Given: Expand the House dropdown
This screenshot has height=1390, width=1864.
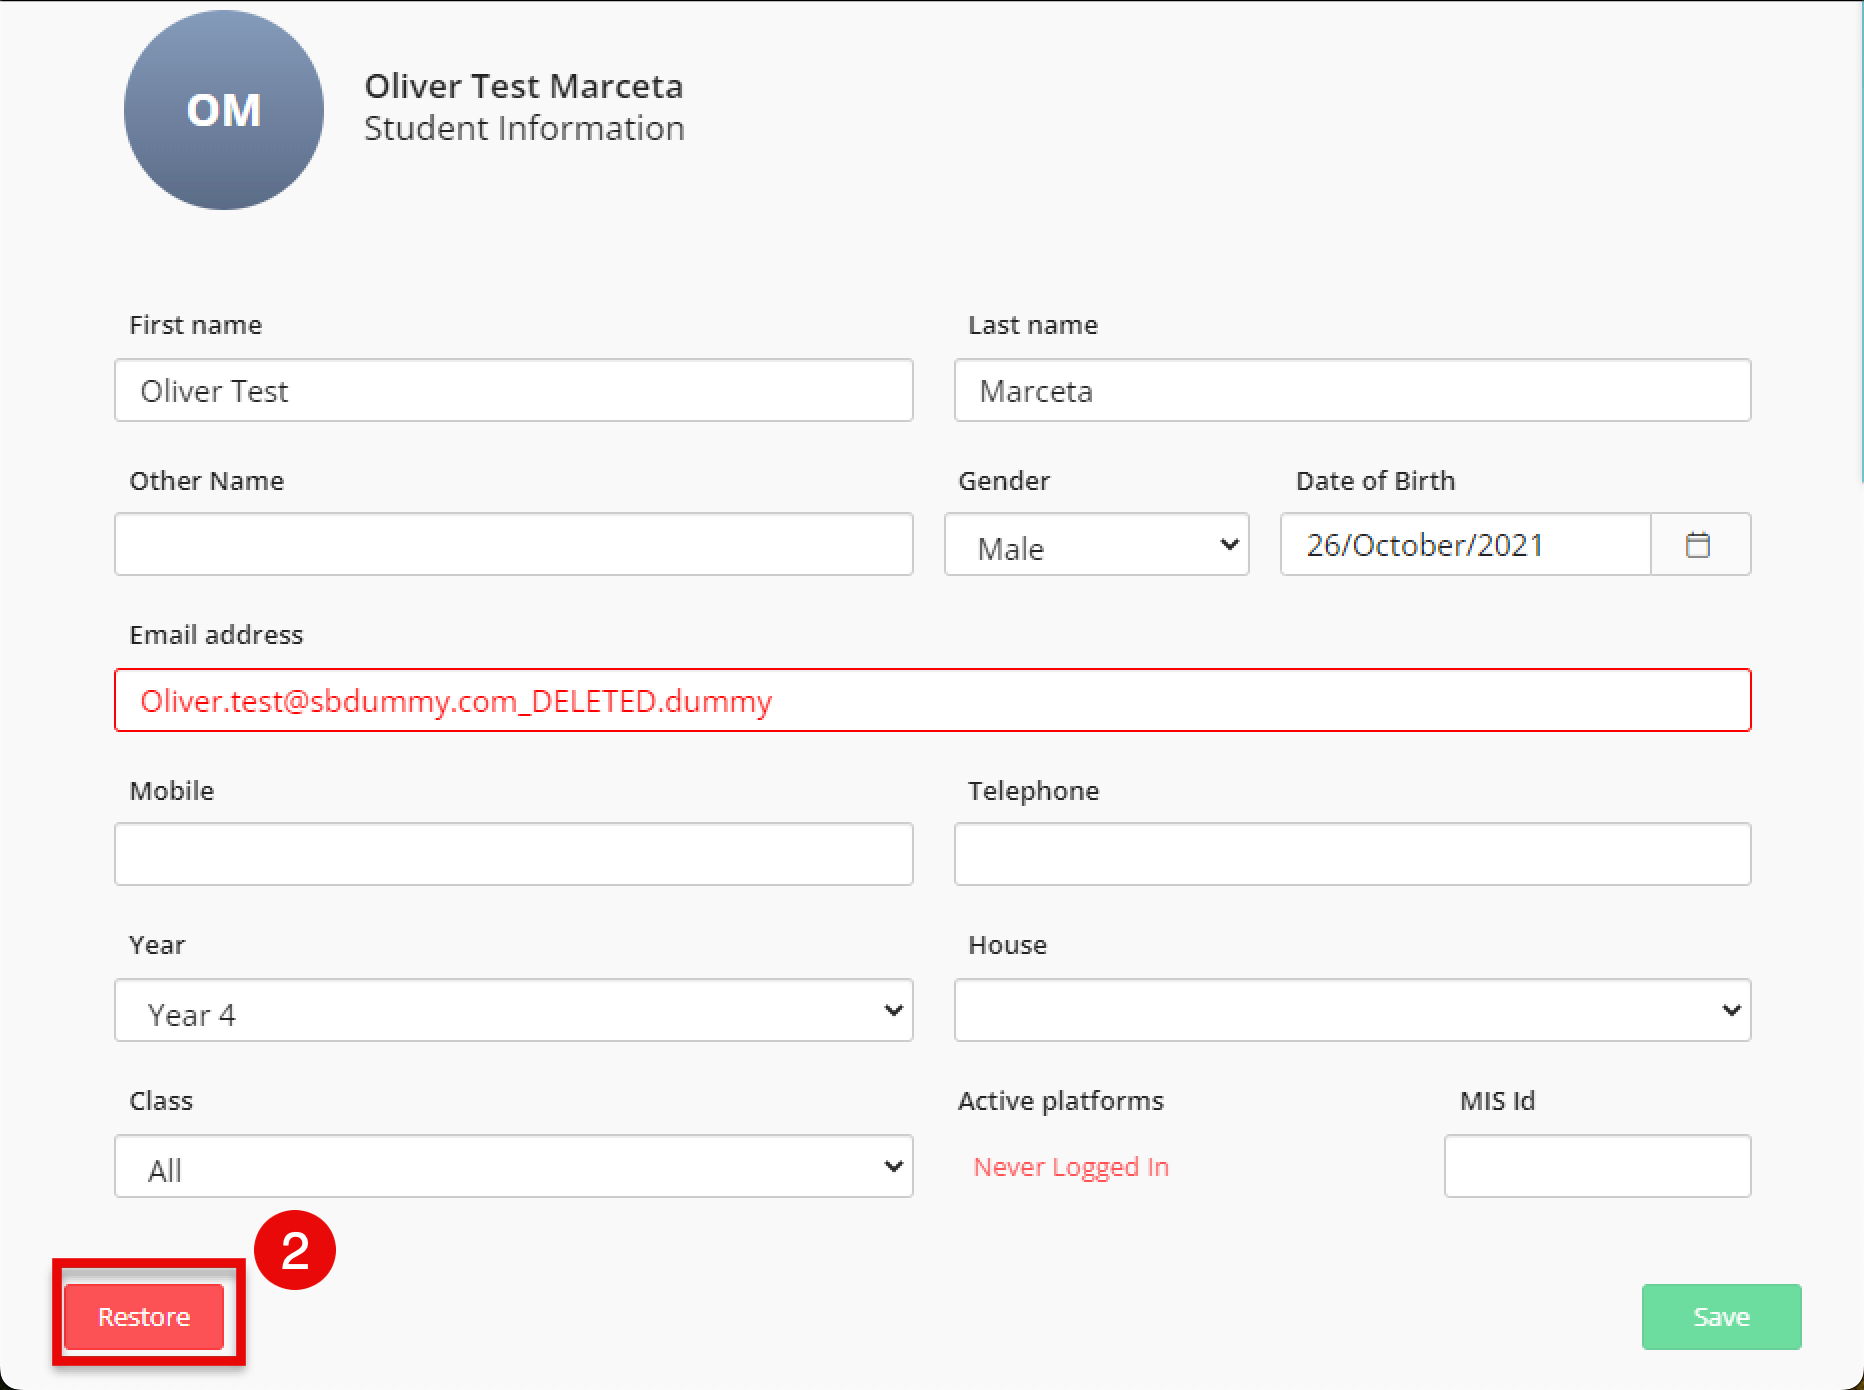Looking at the screenshot, I should pyautogui.click(x=1352, y=1011).
